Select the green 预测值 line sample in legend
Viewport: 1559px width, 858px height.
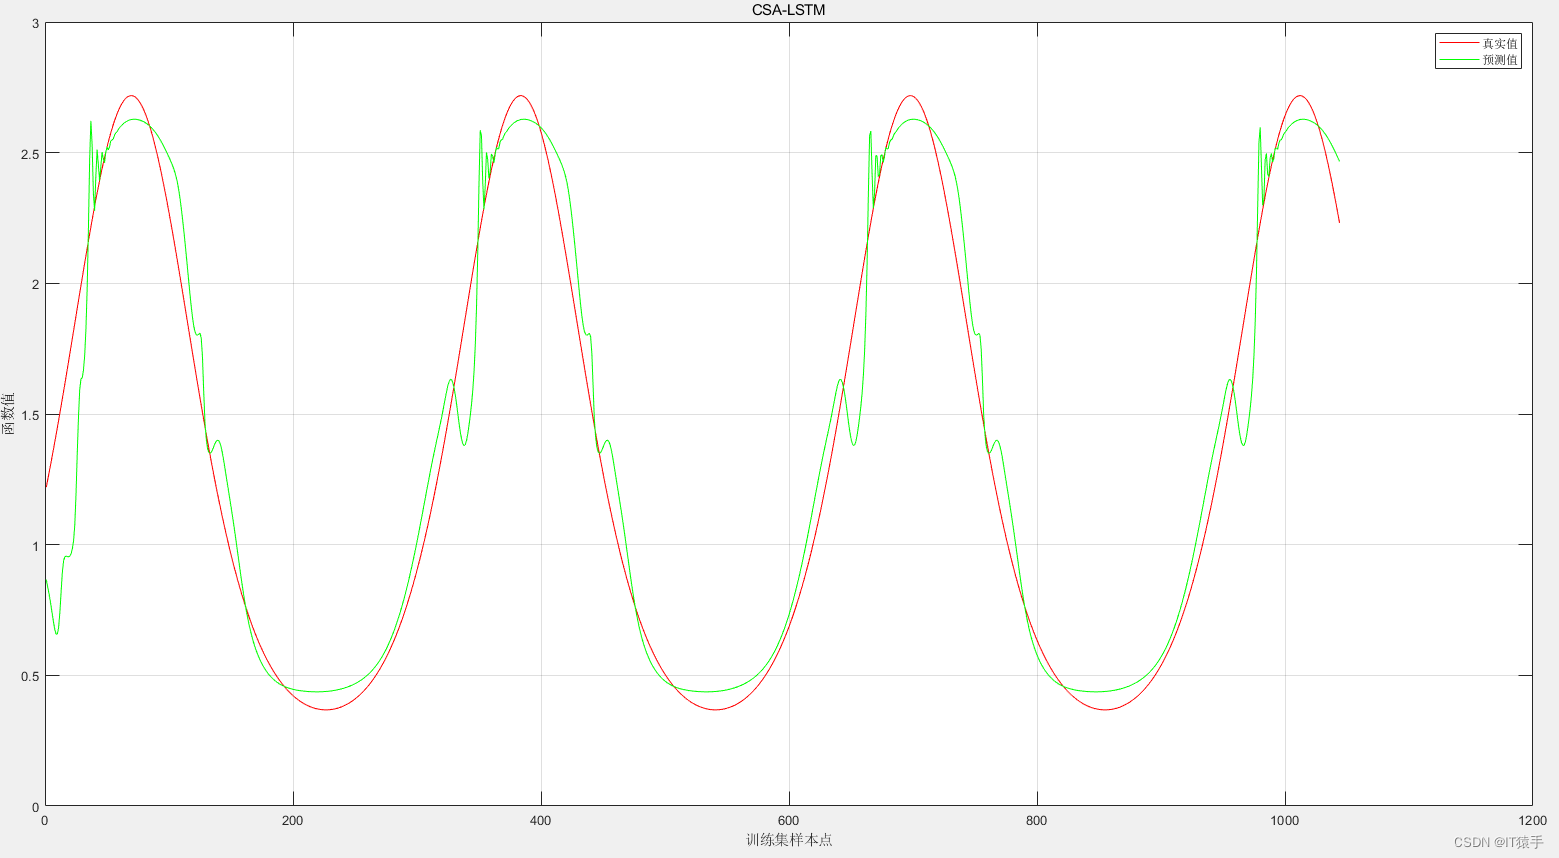1460,59
